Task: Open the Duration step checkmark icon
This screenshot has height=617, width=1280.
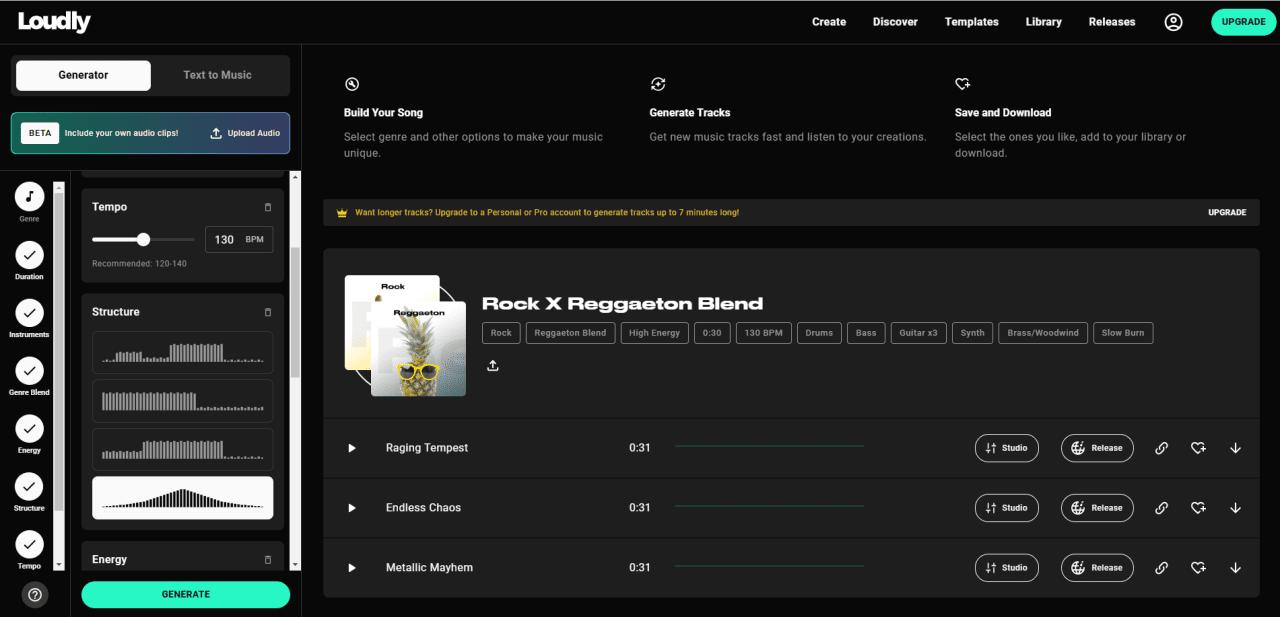Action: pyautogui.click(x=29, y=255)
